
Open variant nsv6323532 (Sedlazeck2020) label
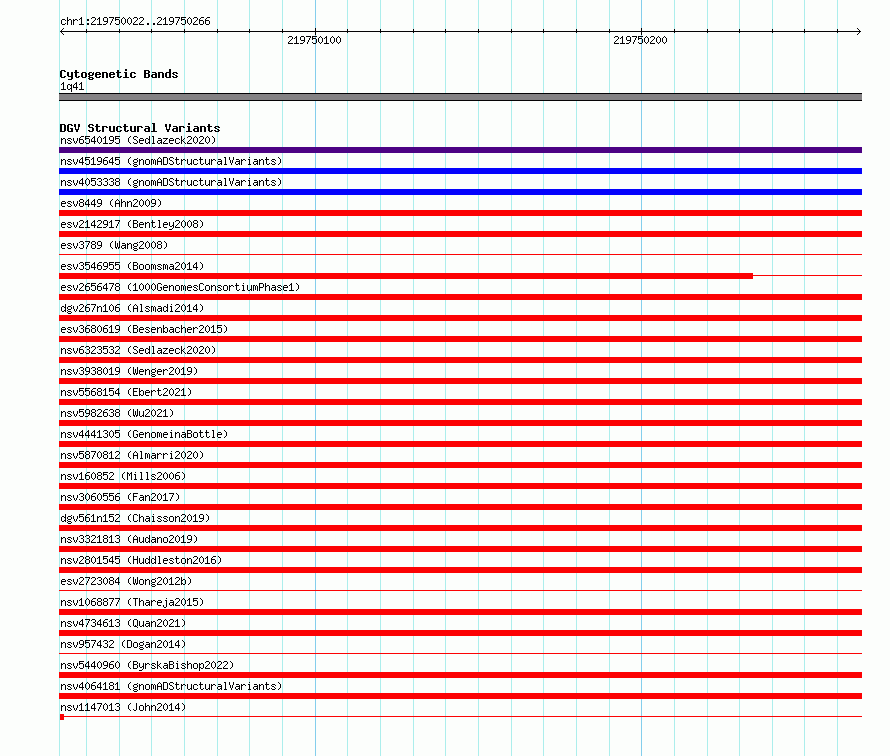click(138, 350)
